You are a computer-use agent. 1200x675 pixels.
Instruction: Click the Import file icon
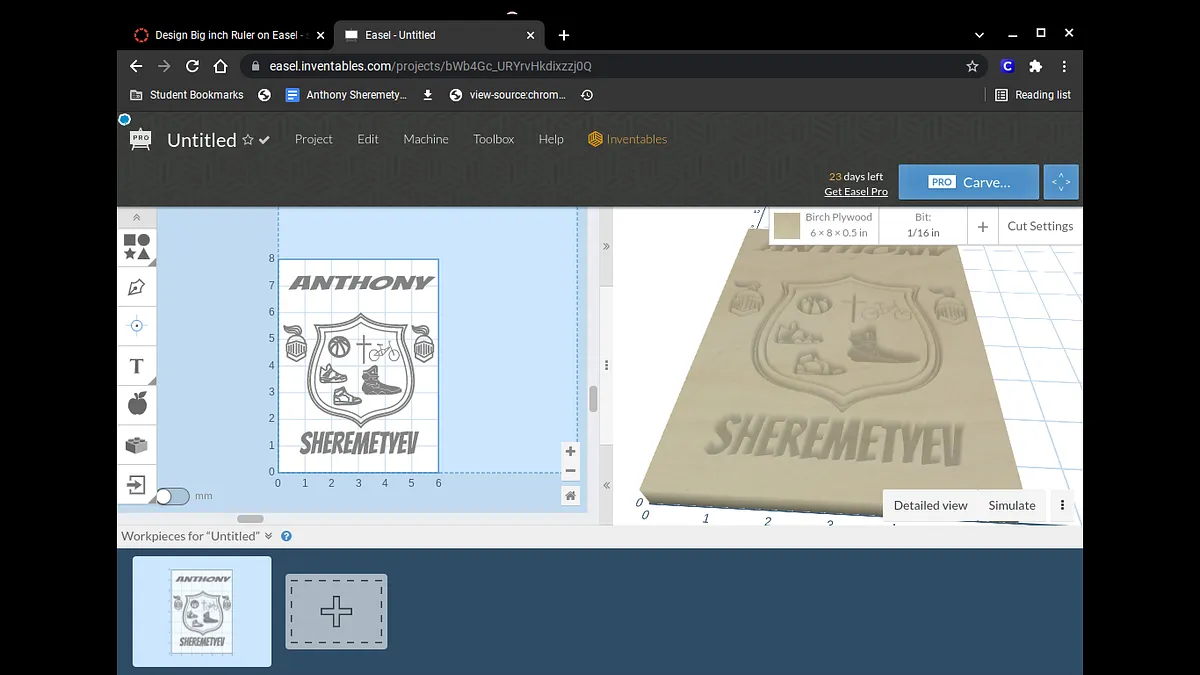click(x=137, y=485)
